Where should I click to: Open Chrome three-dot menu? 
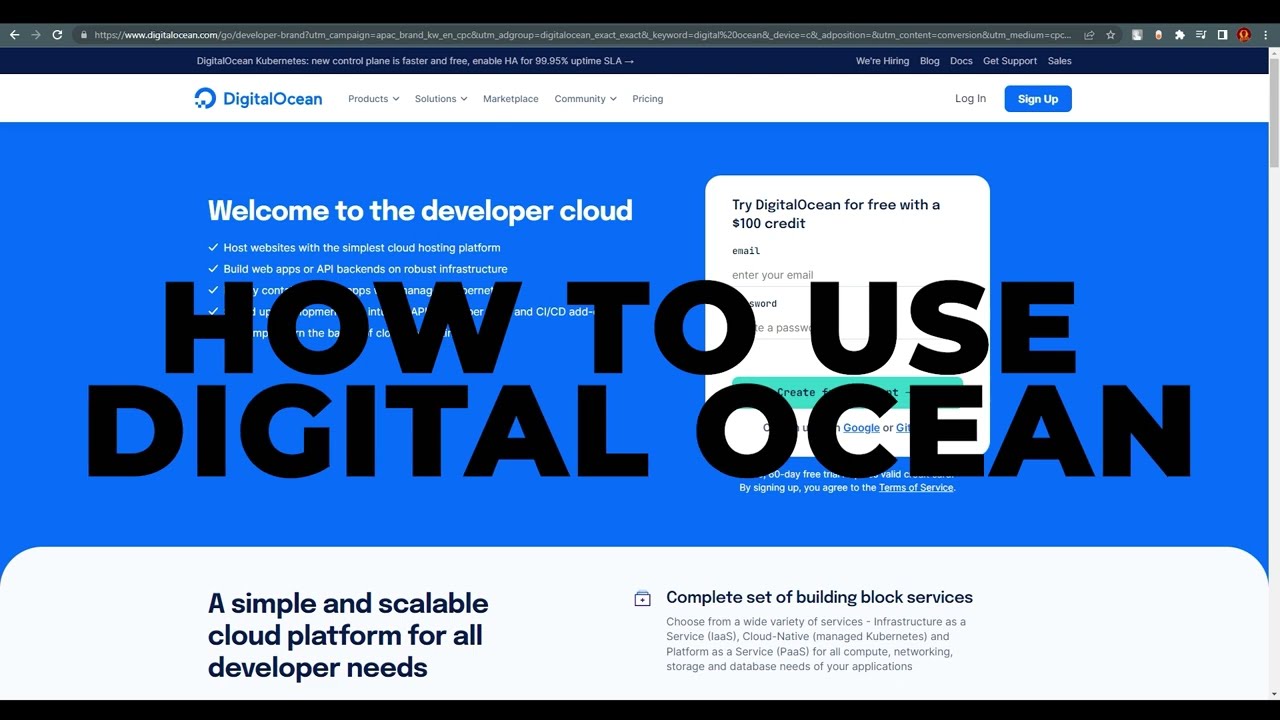[1265, 35]
